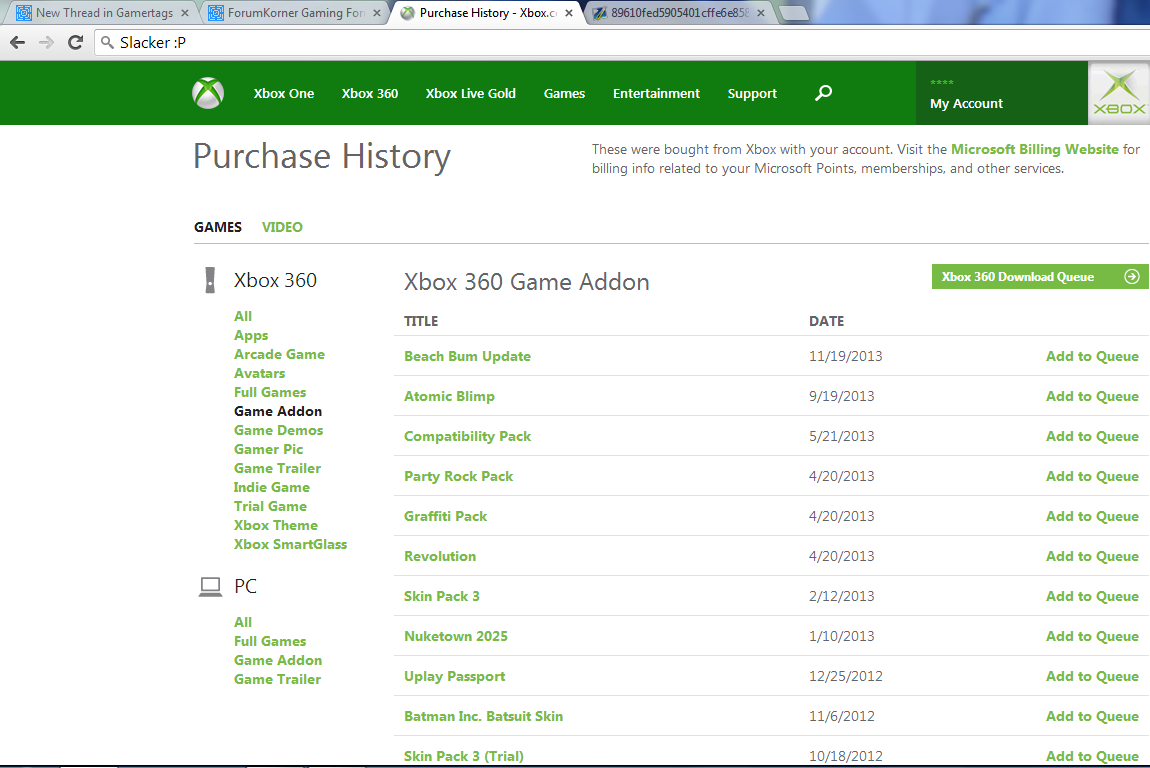This screenshot has height=768, width=1150.
Task: Select Xbox 360 Game Addon filter
Action: tap(278, 412)
